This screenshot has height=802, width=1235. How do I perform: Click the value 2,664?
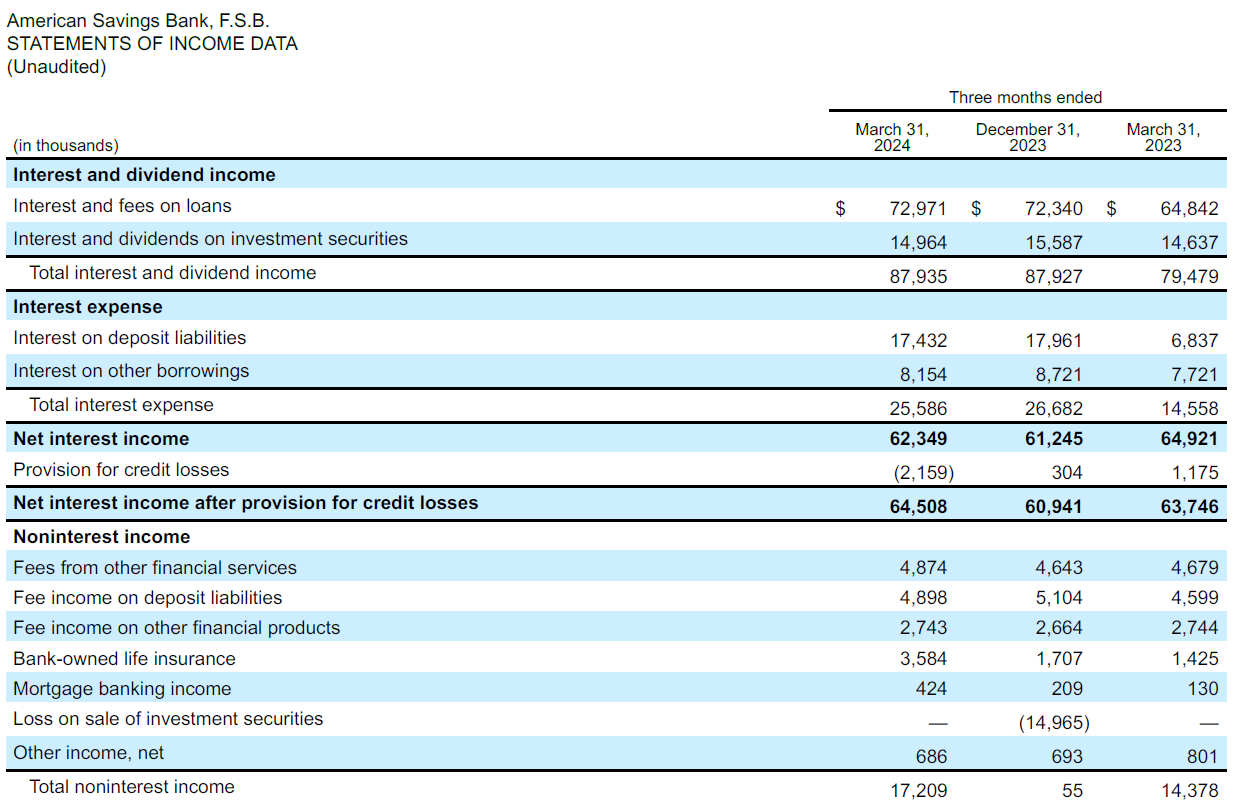pos(1059,628)
